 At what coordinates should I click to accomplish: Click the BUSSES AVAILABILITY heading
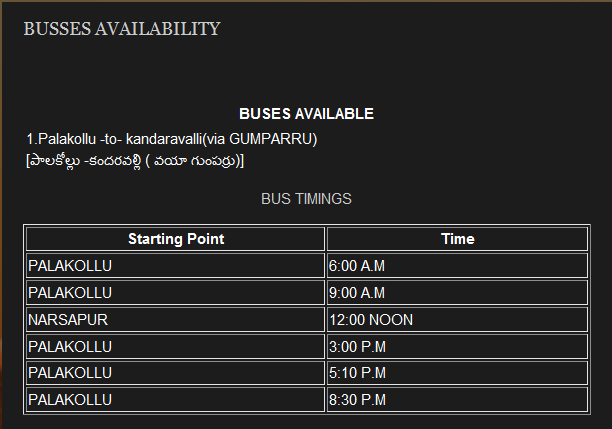[x=122, y=29]
